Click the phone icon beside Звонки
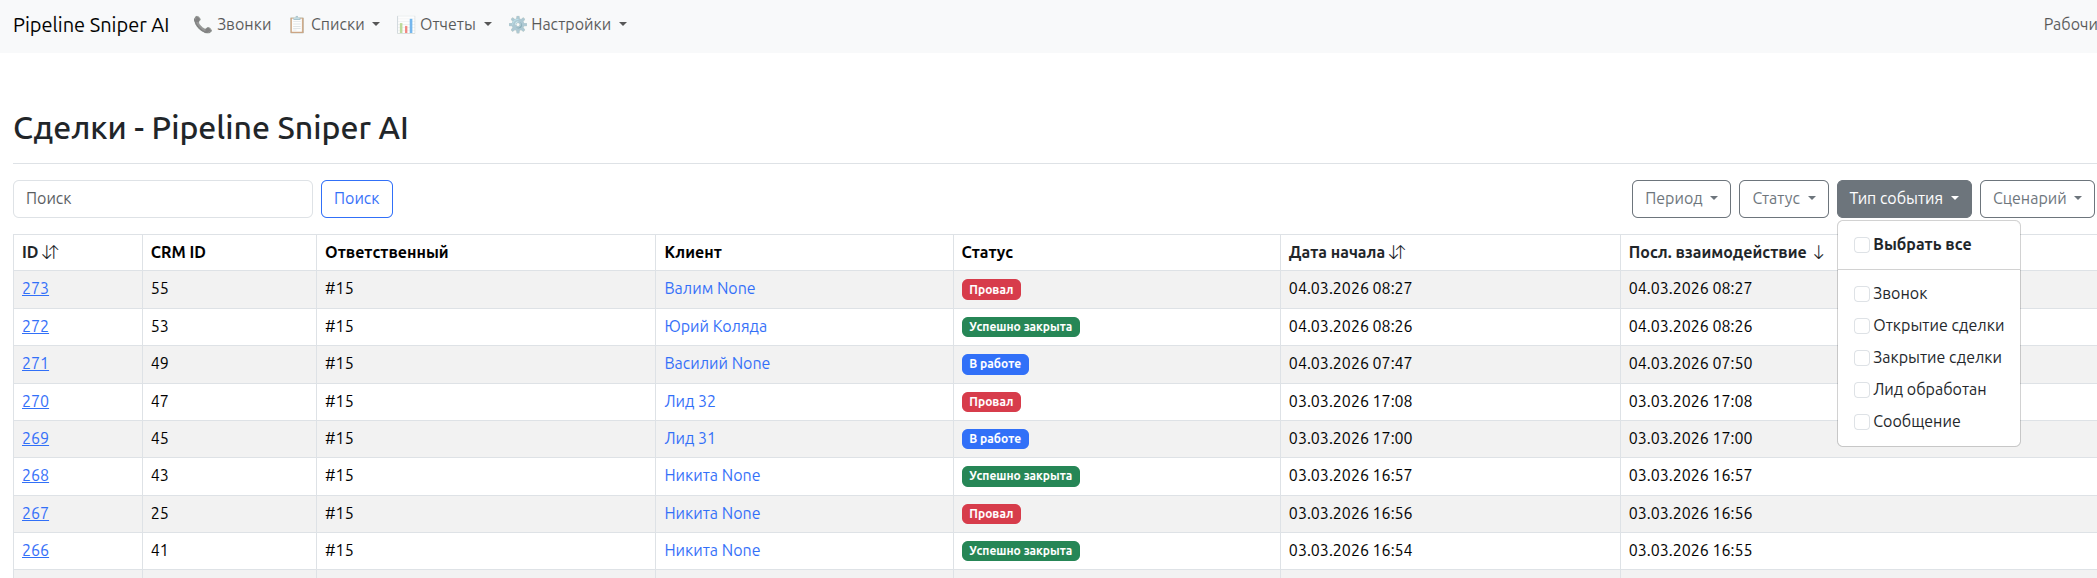This screenshot has width=2097, height=578. (x=202, y=25)
